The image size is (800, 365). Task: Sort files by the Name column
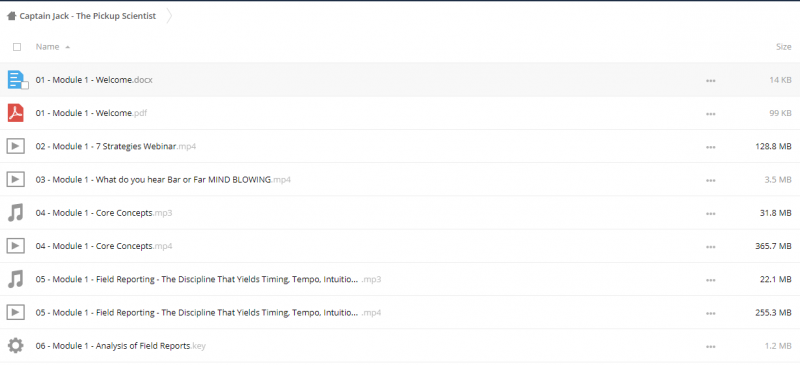tap(47, 46)
